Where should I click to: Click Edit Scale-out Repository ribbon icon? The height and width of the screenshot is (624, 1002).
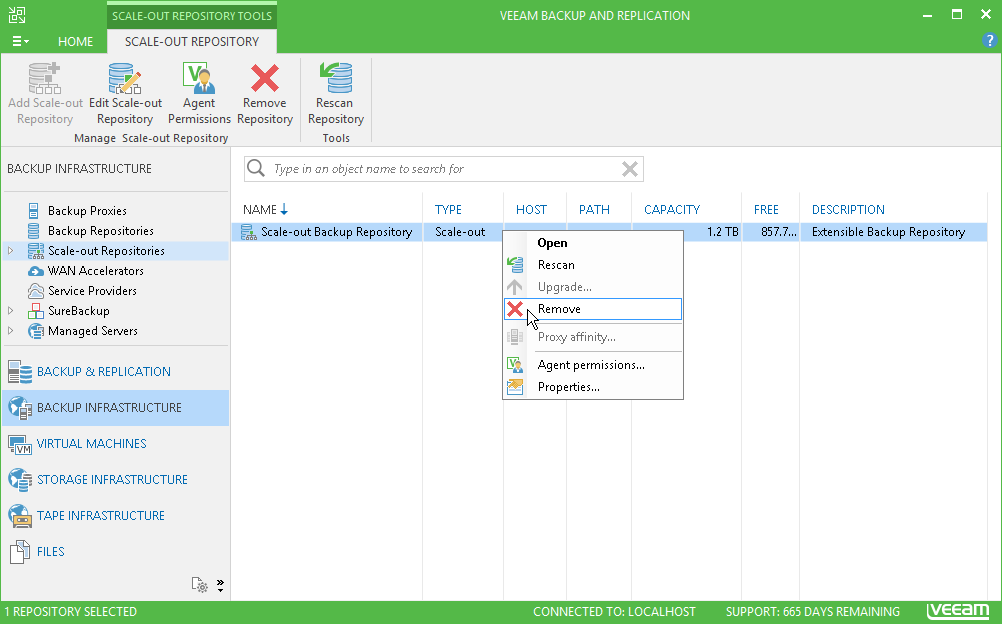(125, 78)
